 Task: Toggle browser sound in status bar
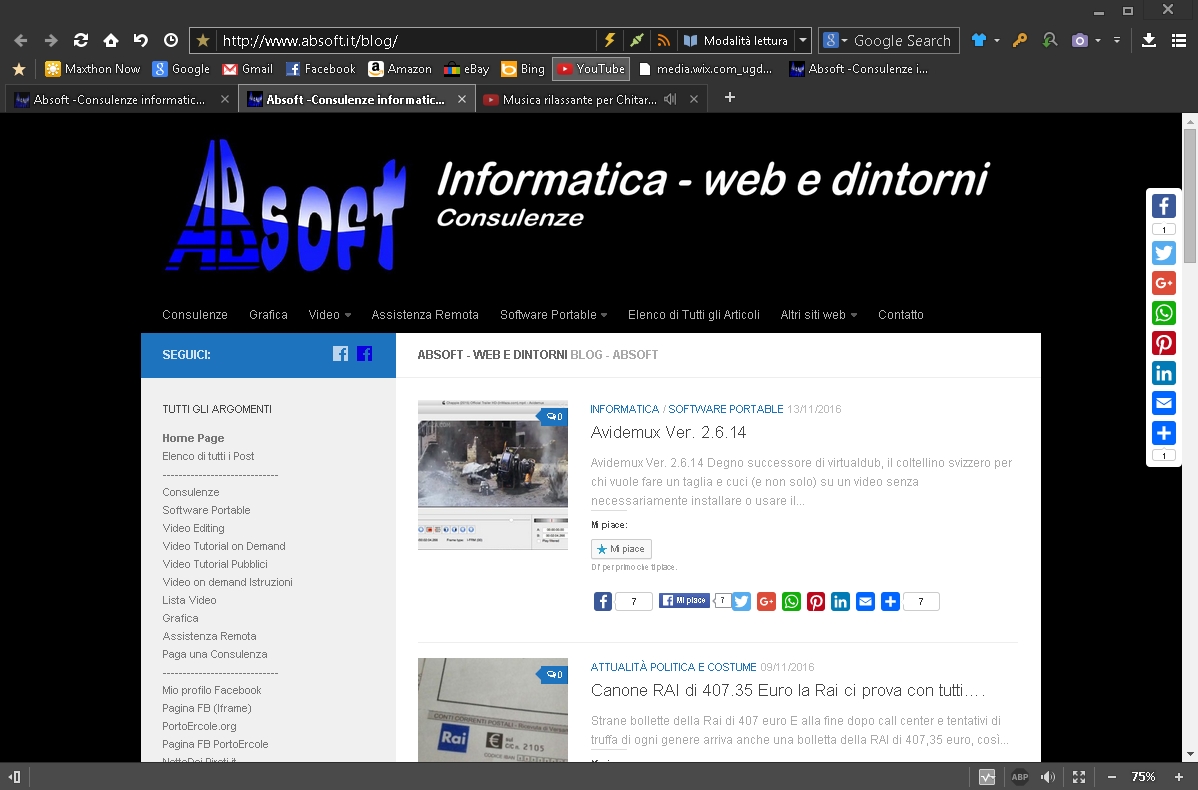1048,777
